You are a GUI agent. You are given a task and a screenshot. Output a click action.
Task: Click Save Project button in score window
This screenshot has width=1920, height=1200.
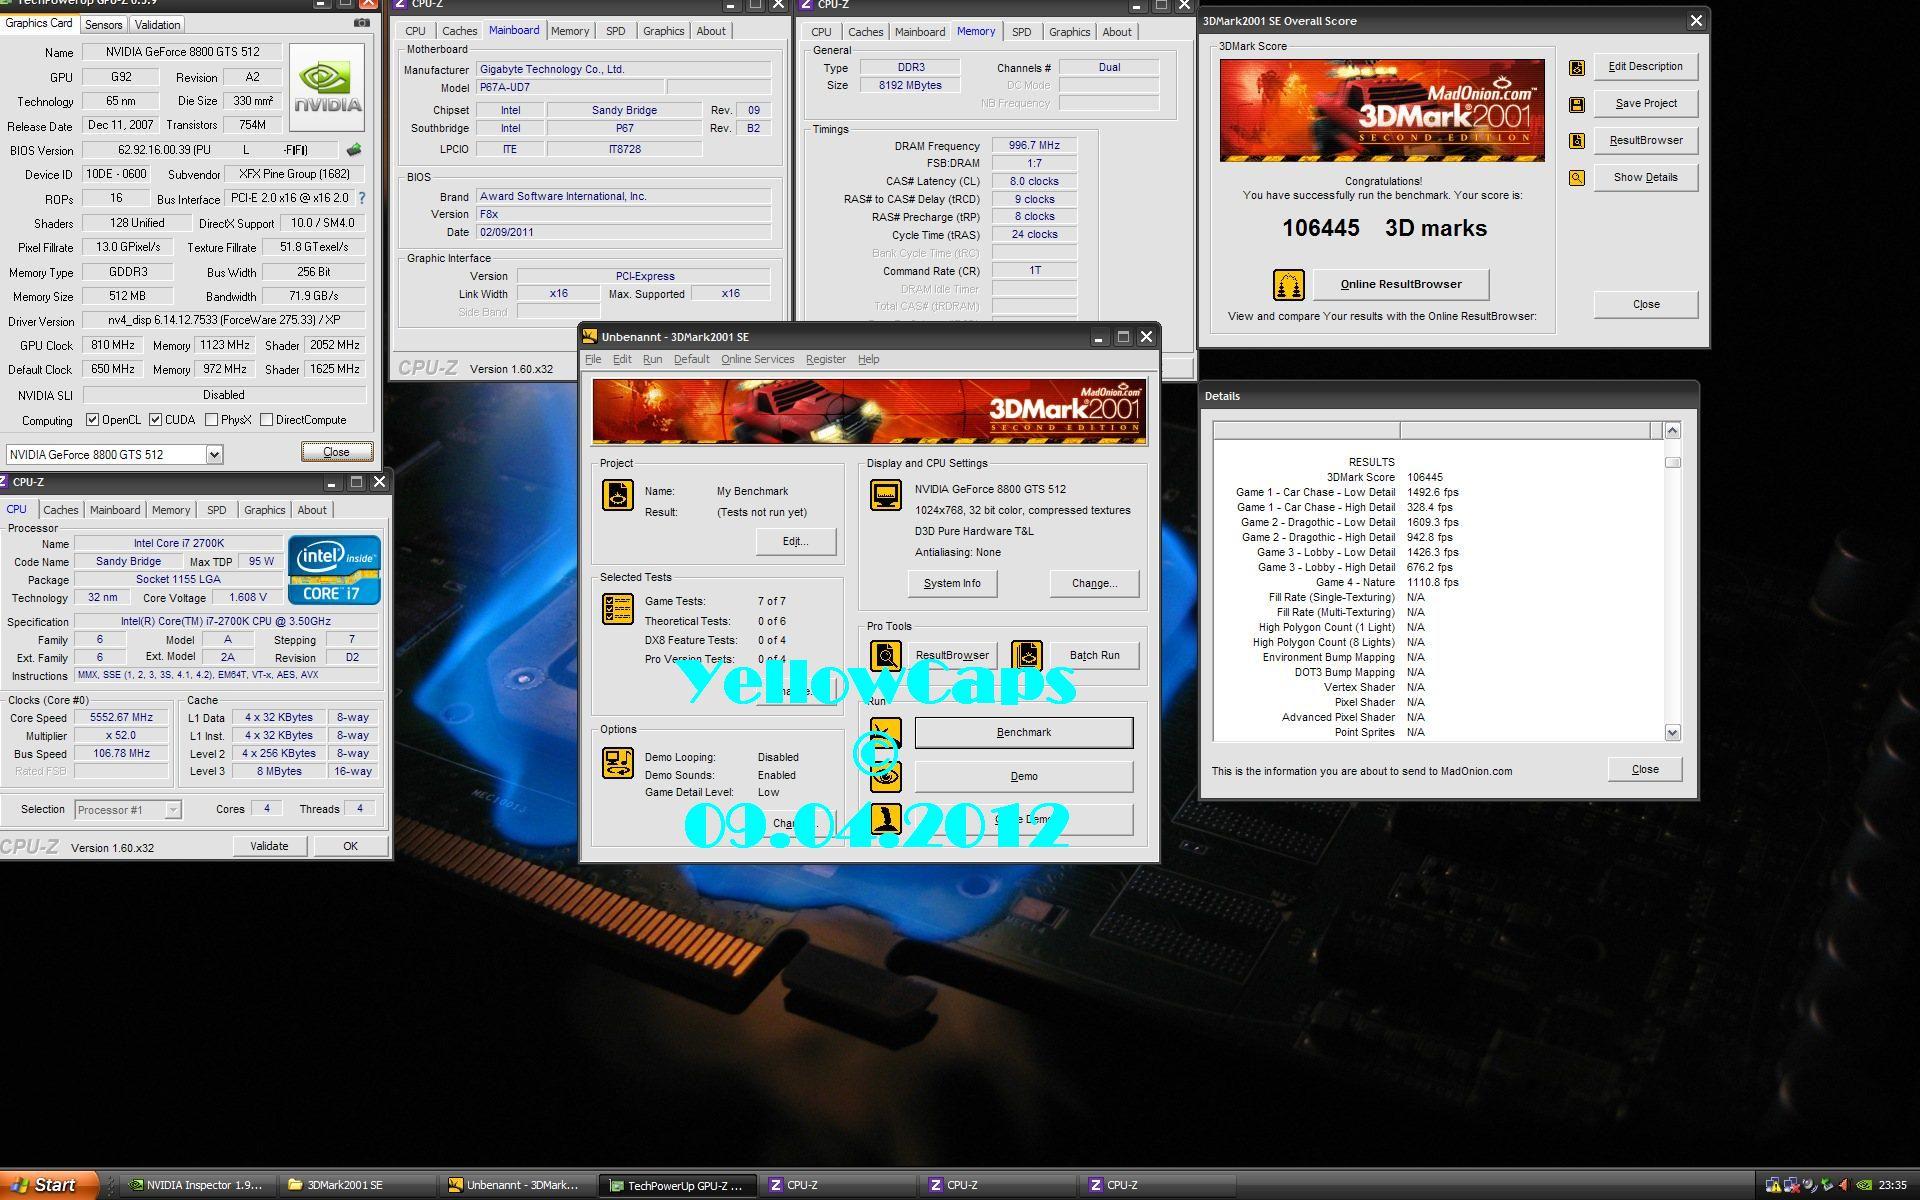[x=1645, y=104]
